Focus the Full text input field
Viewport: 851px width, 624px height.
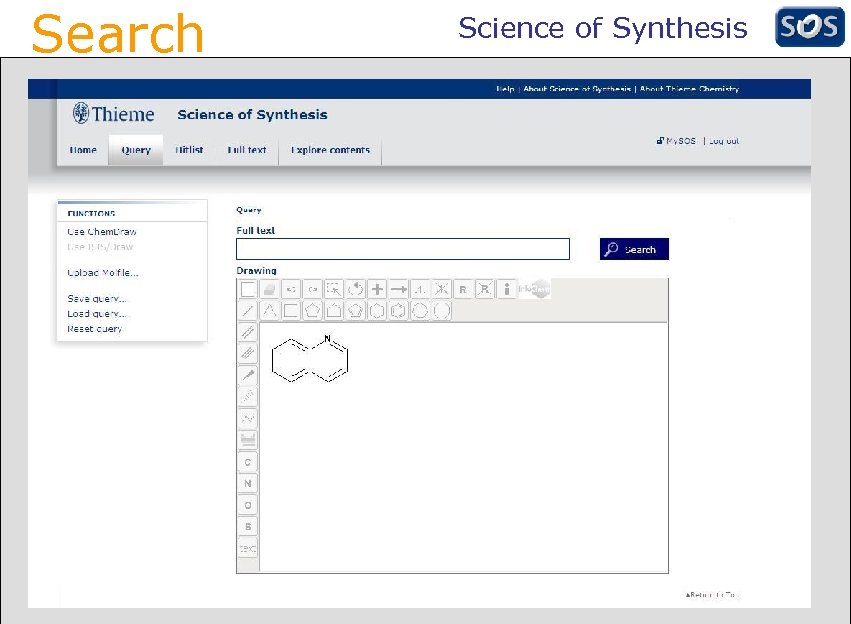[403, 249]
